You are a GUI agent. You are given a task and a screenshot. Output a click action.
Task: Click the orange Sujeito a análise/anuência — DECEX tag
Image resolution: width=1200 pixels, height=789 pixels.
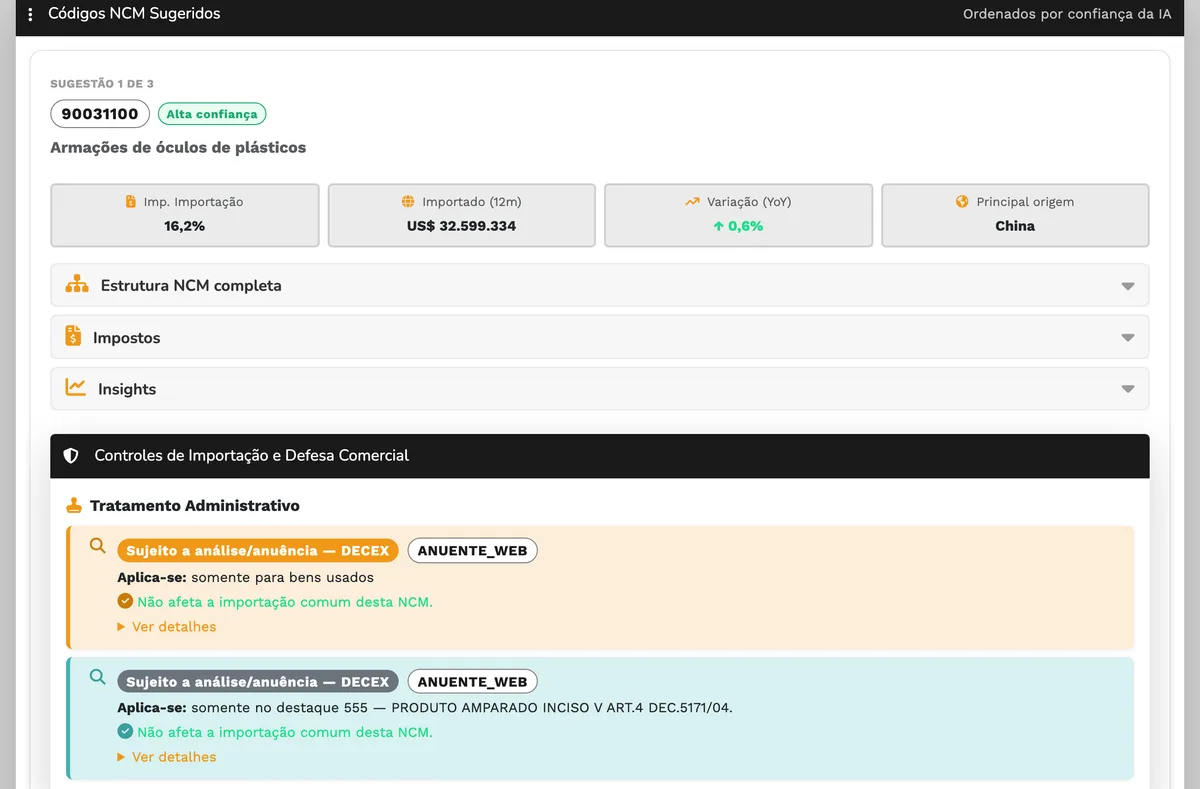(x=258, y=550)
